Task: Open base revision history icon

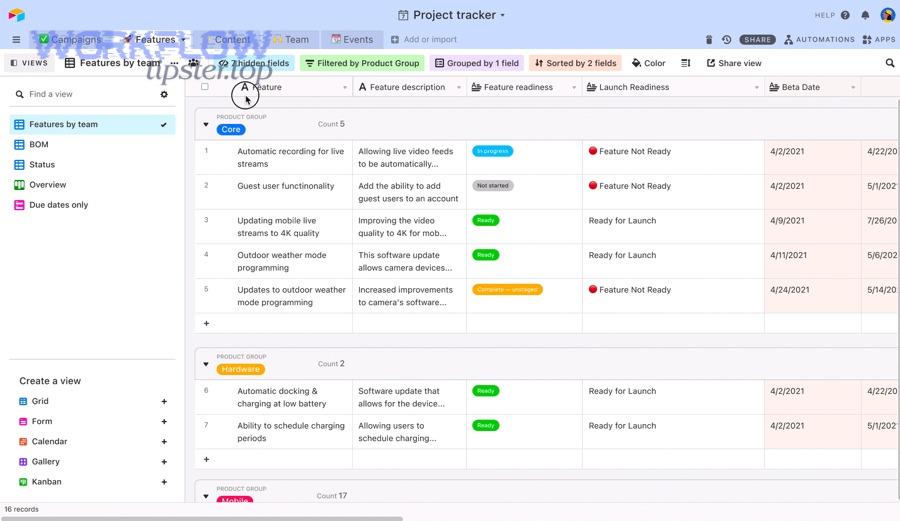Action: [727, 40]
